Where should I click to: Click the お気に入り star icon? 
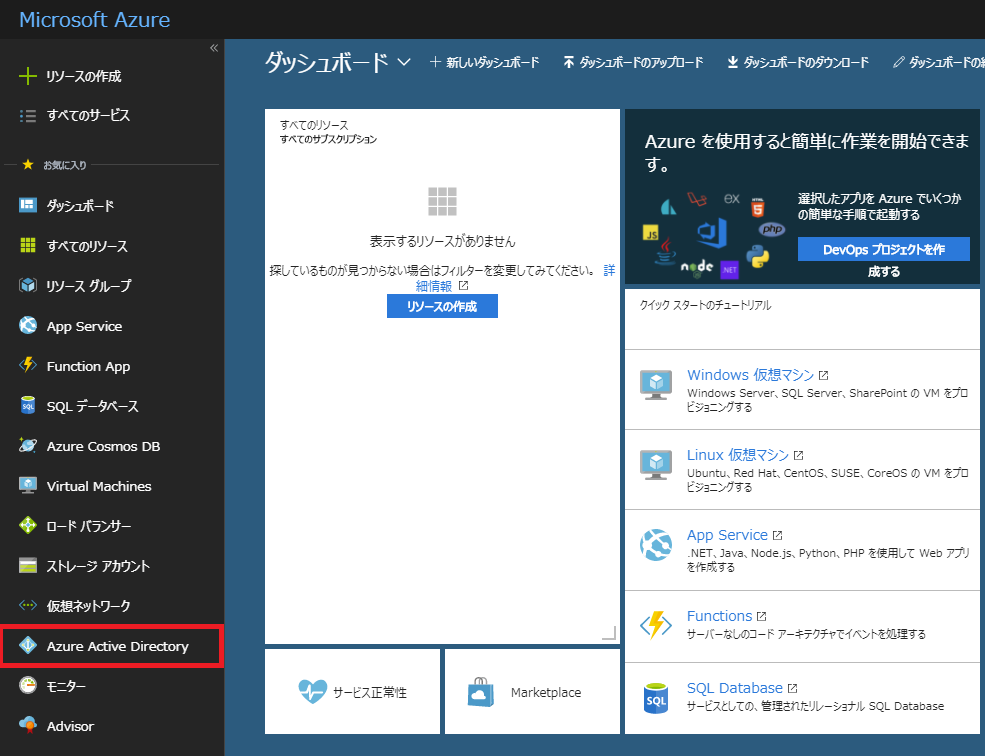28,165
